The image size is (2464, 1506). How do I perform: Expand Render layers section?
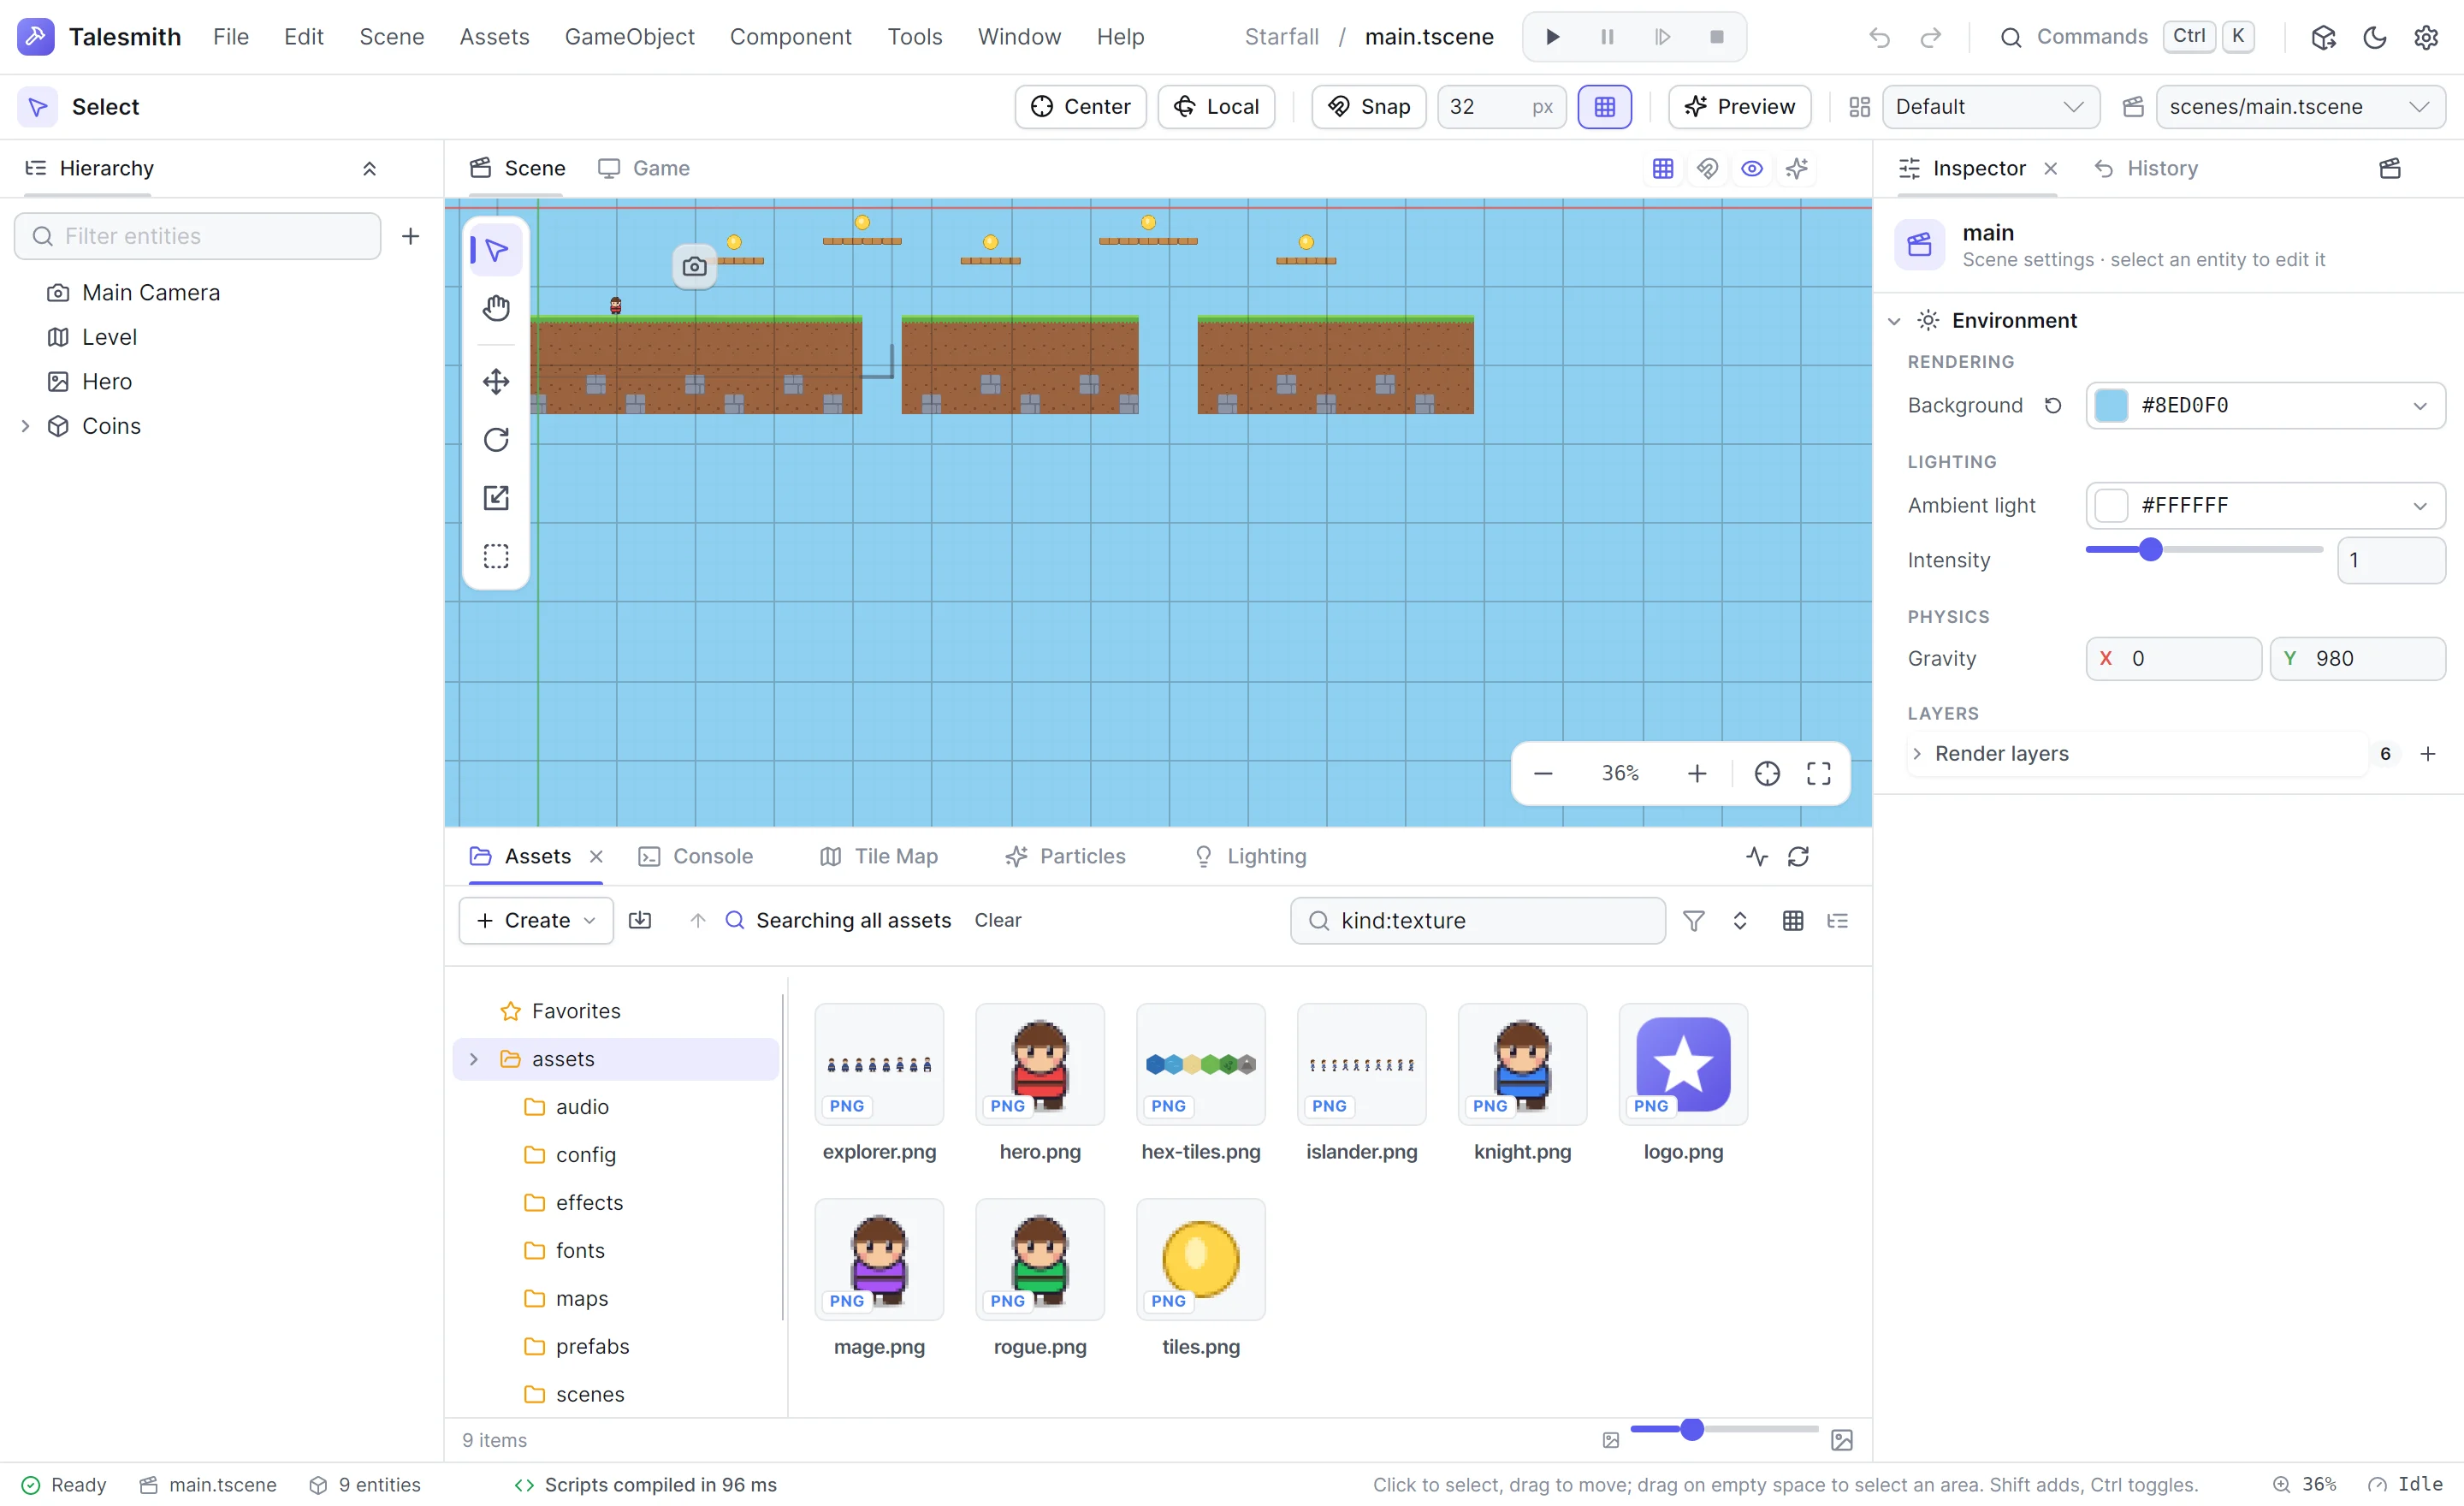[x=1916, y=754]
